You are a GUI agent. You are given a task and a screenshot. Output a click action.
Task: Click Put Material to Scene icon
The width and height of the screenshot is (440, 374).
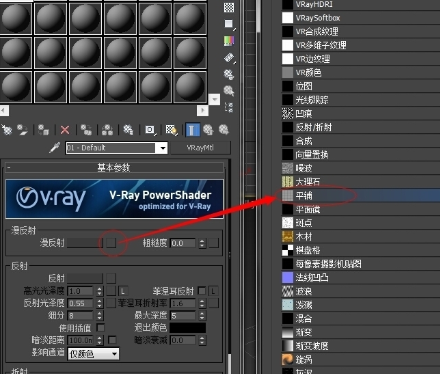(x=22, y=130)
